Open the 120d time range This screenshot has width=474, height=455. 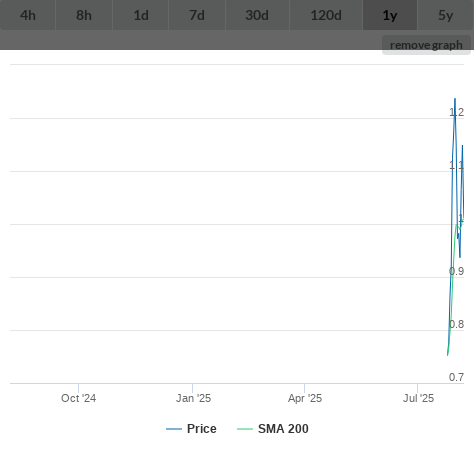(326, 15)
